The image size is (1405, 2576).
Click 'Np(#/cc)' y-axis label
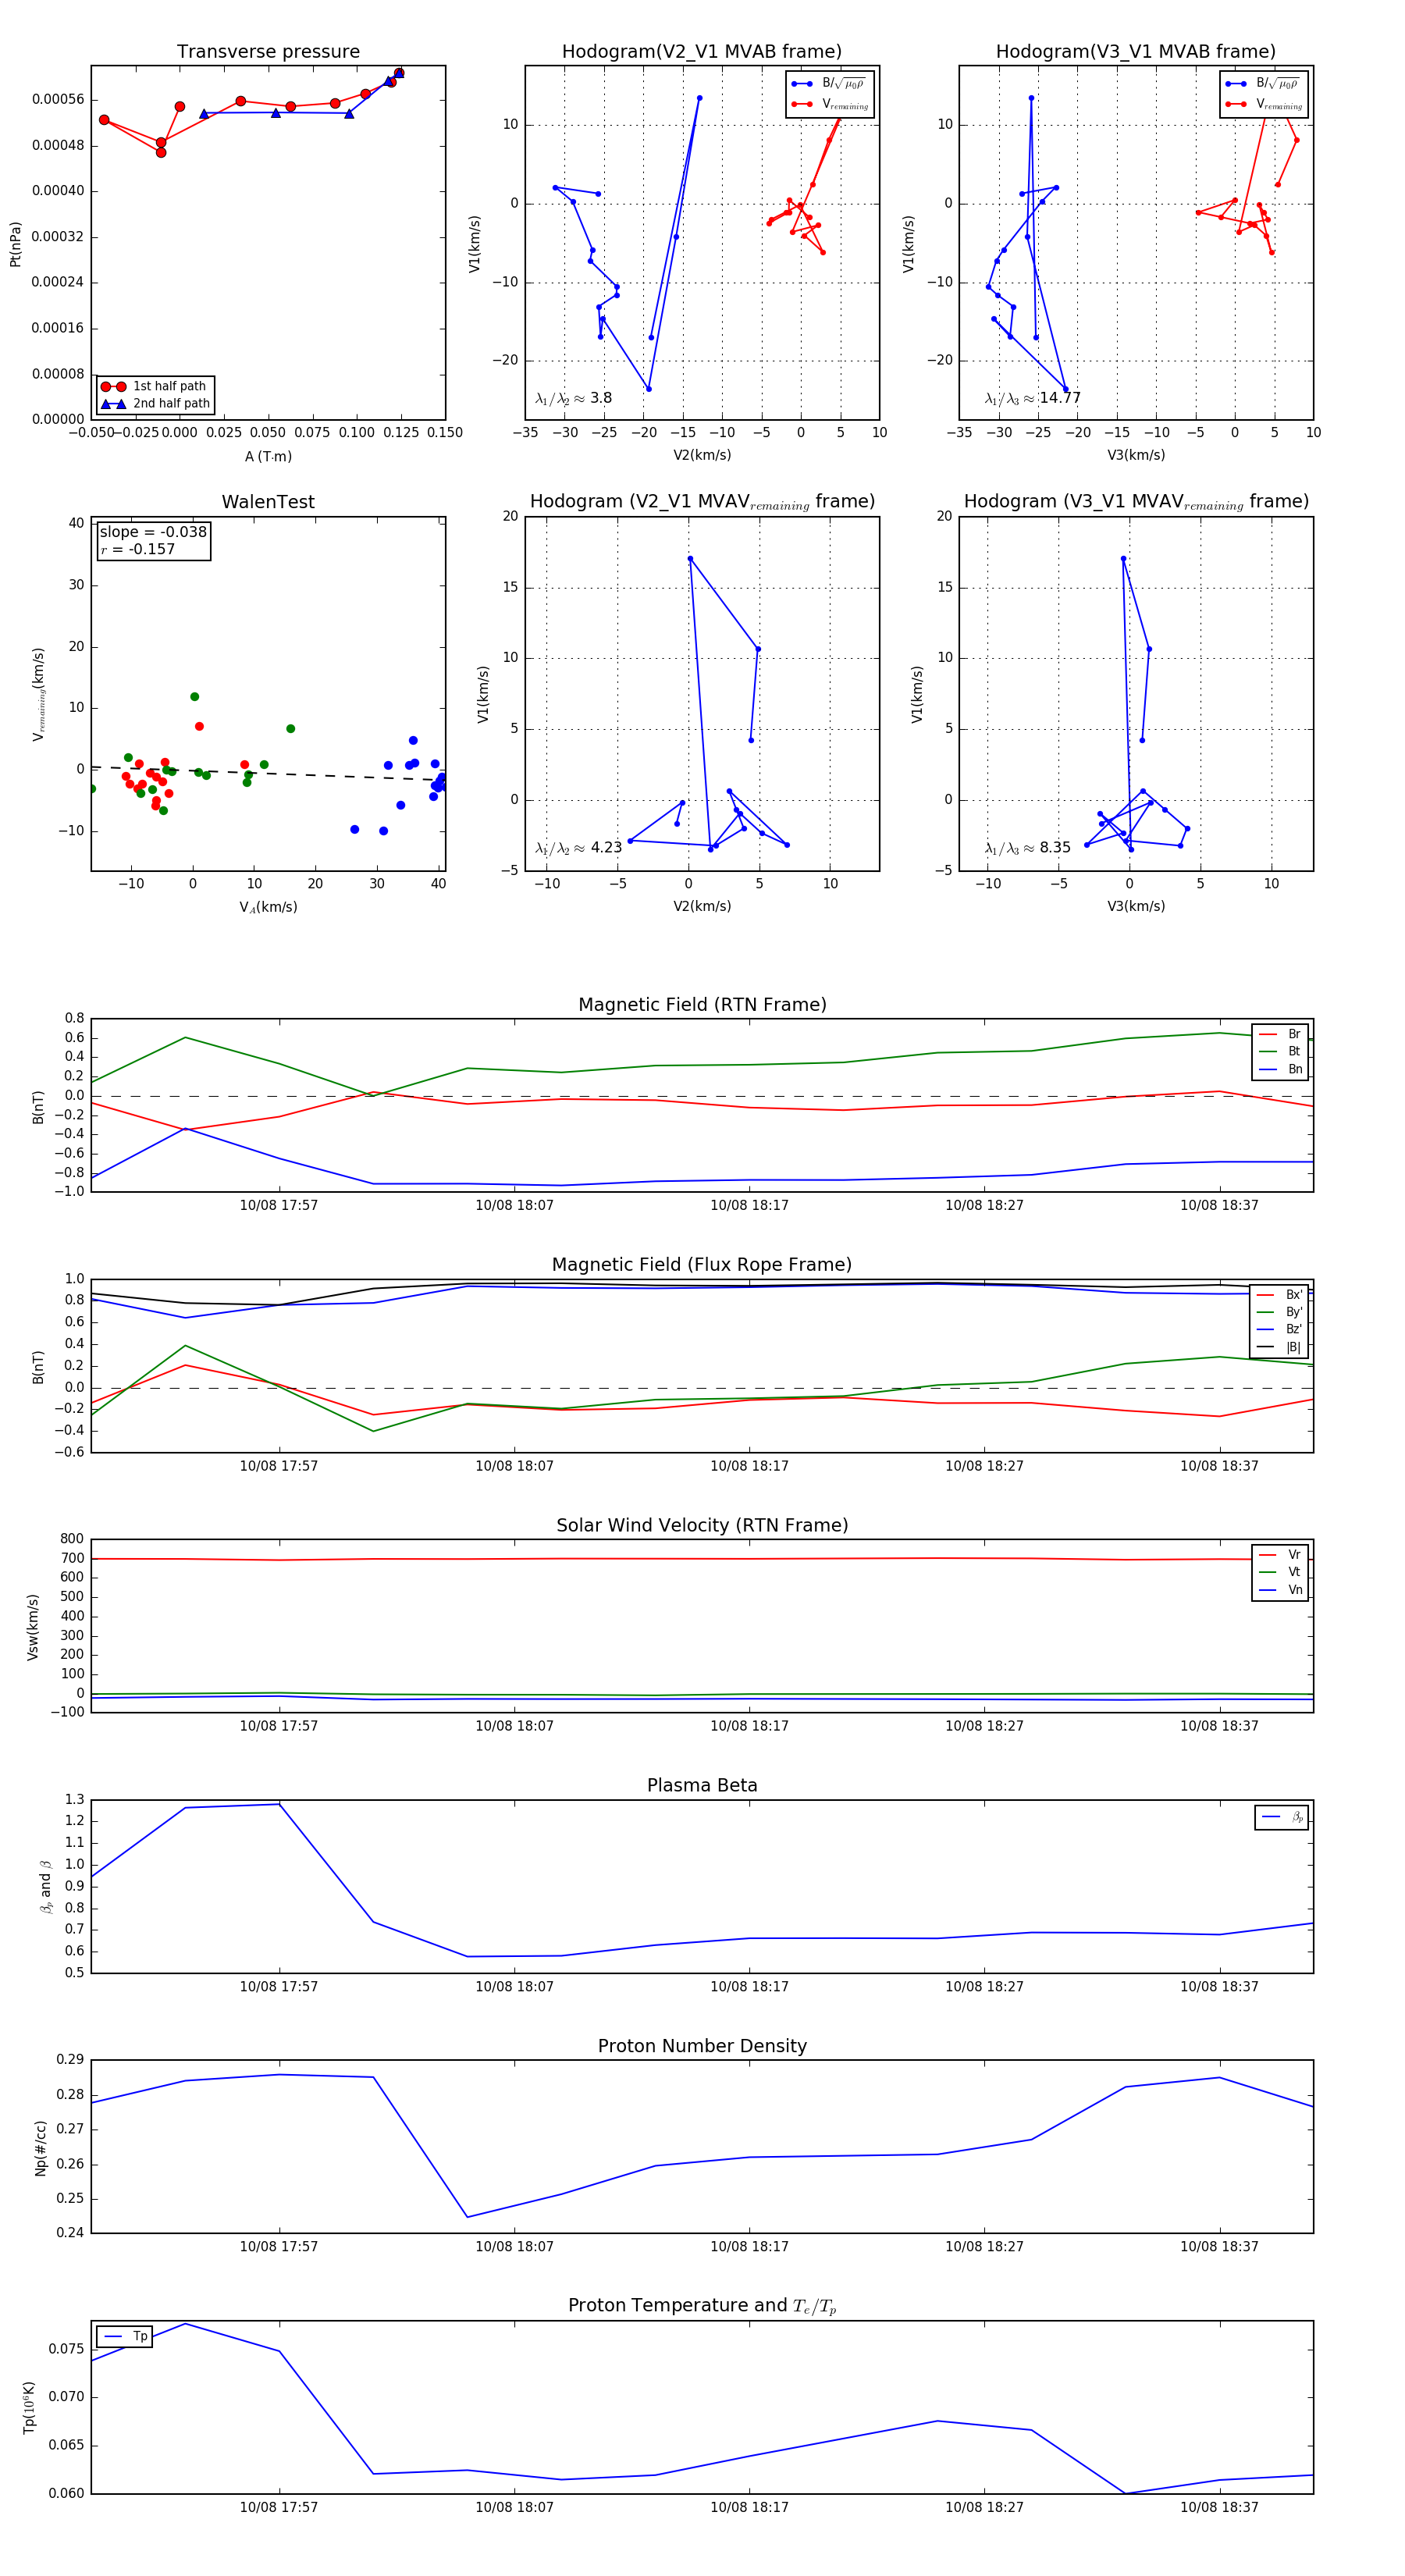(x=41, y=2148)
